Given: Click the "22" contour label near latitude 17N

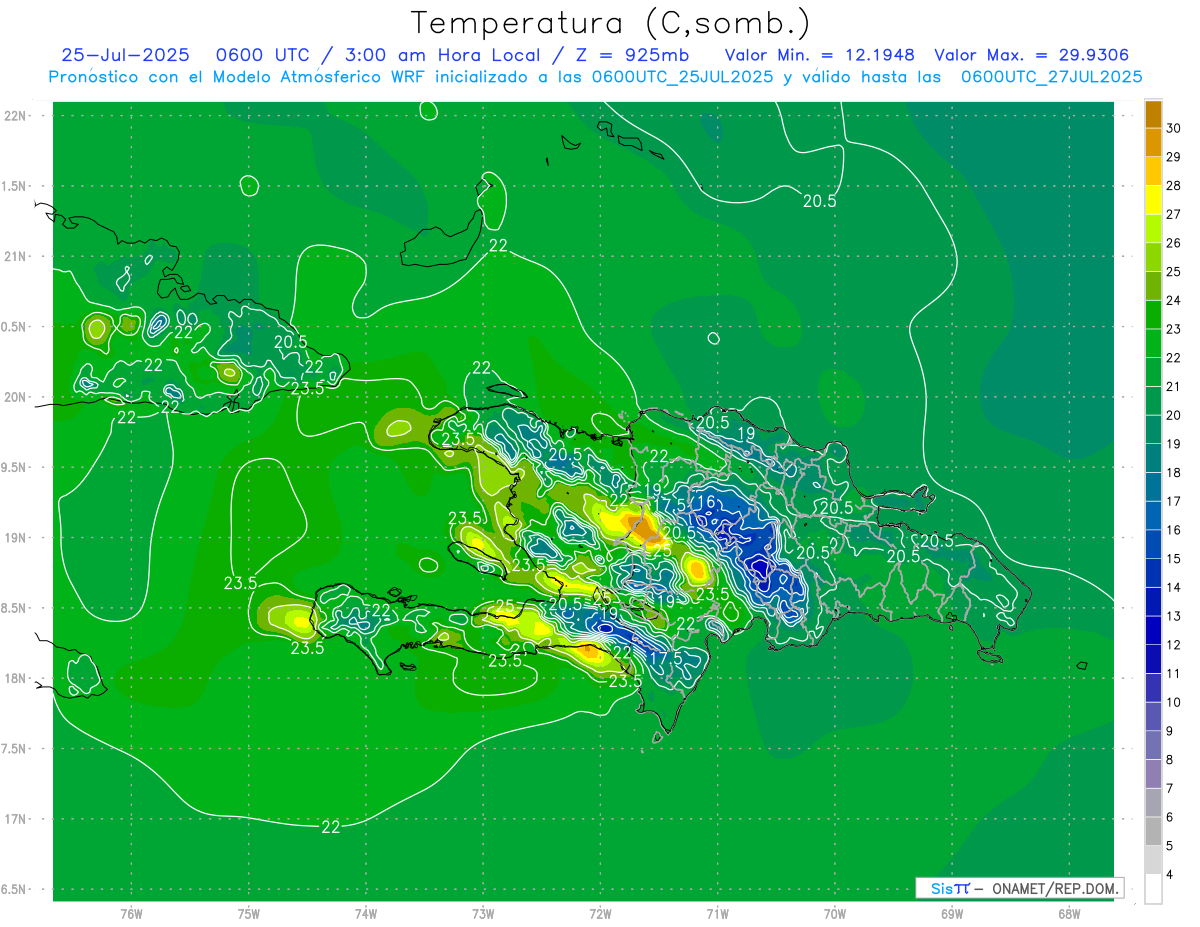Looking at the screenshot, I should click(x=331, y=826).
